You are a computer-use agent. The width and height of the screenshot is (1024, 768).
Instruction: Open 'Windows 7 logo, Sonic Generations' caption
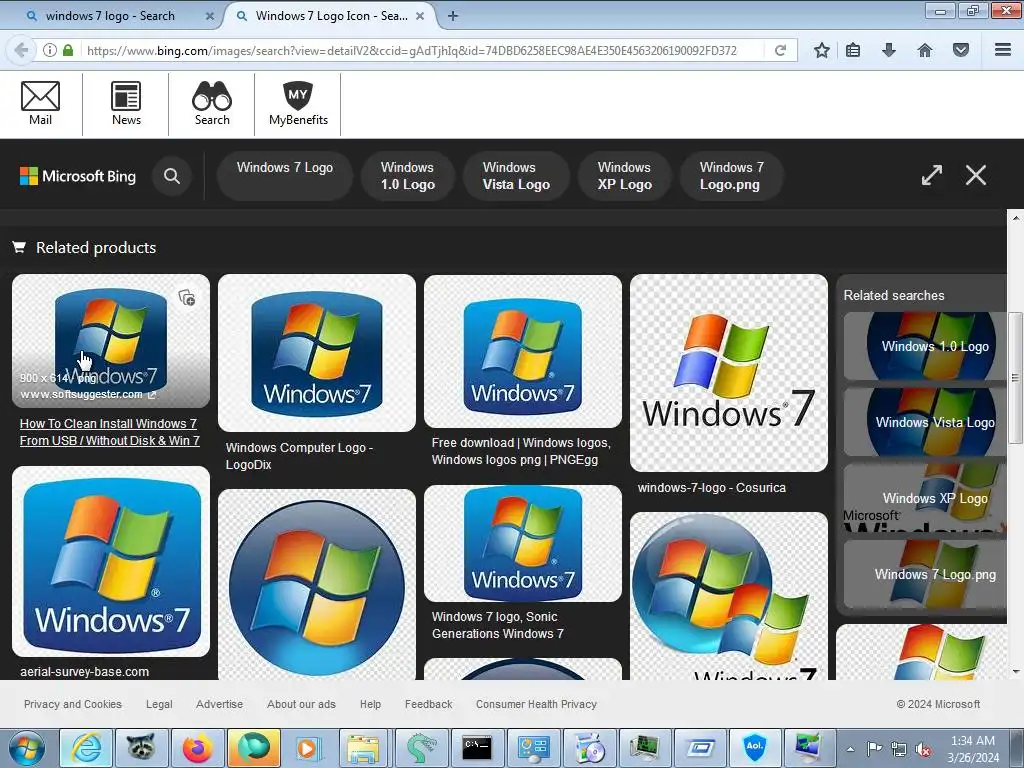point(498,625)
